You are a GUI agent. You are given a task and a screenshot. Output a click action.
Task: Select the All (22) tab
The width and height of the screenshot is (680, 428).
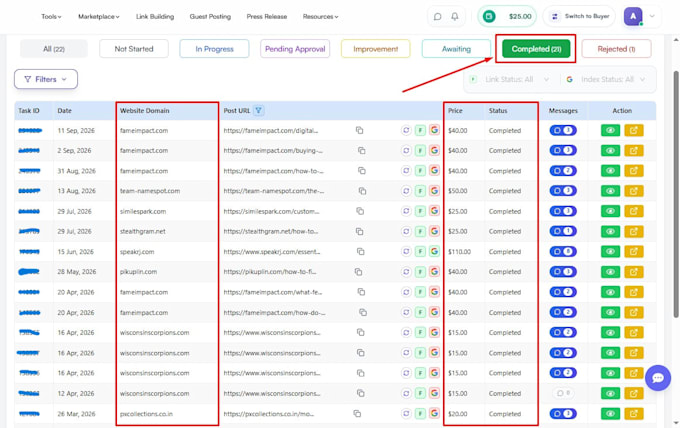(x=54, y=49)
